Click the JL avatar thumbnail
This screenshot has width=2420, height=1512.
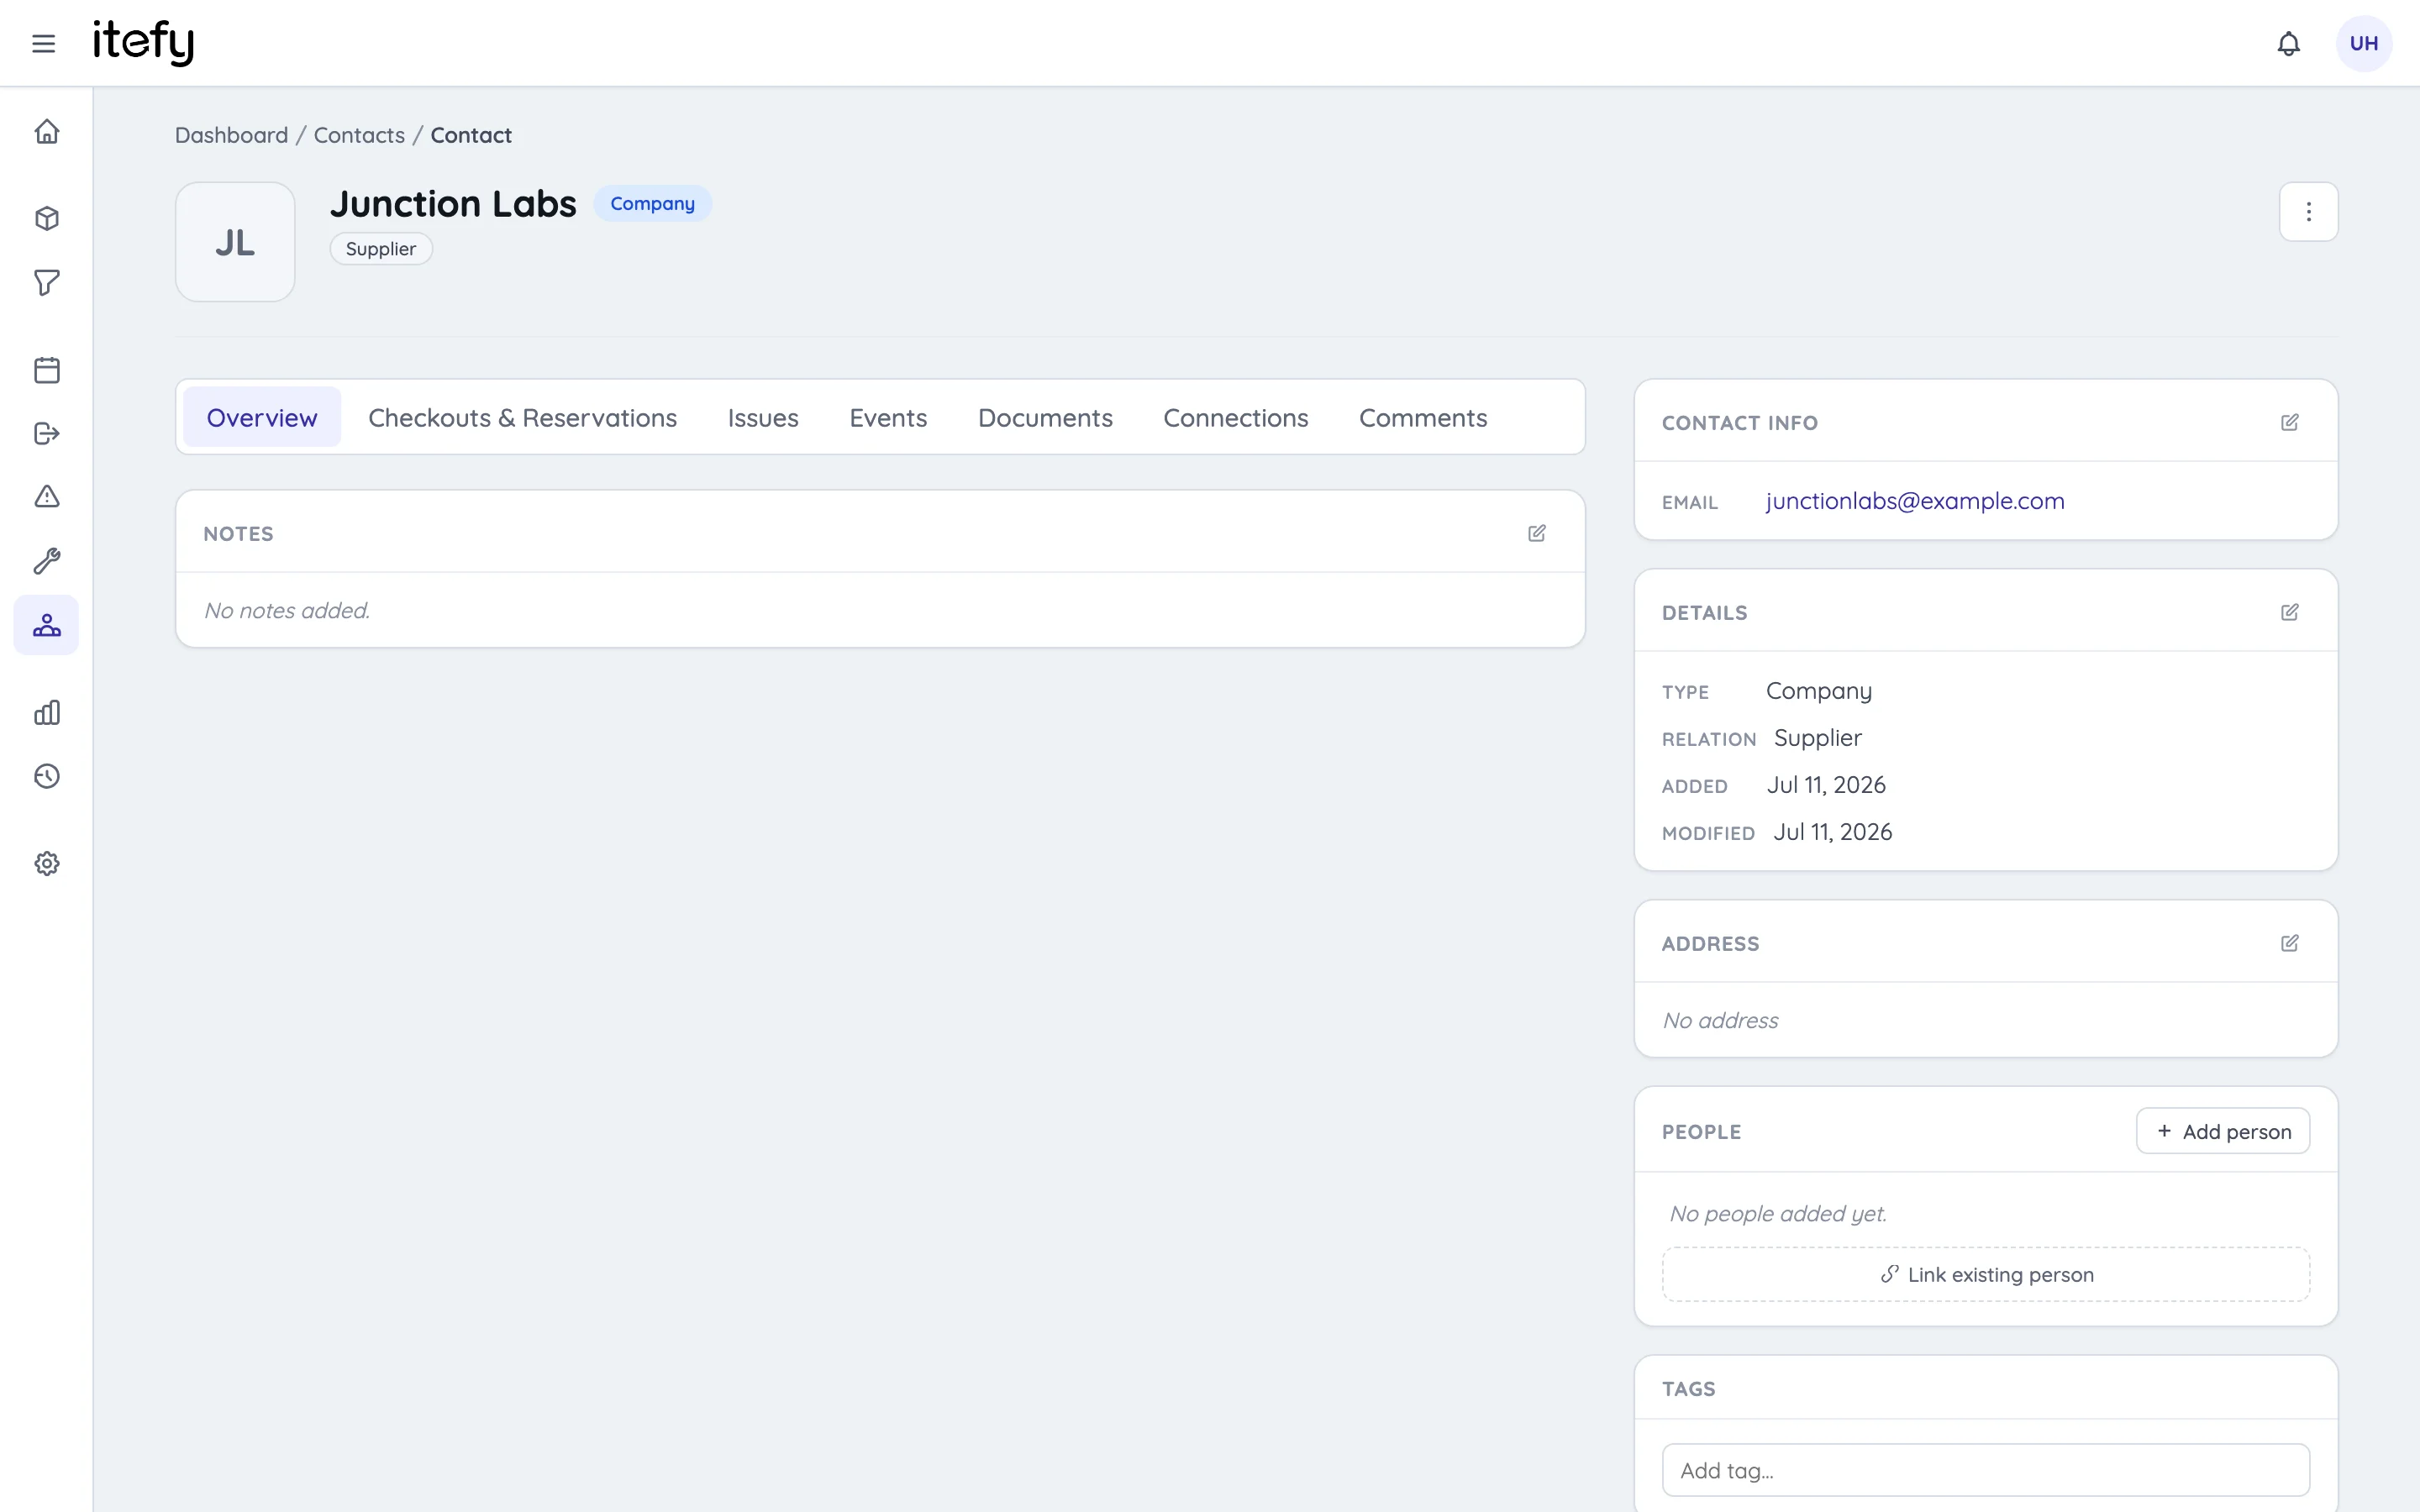235,242
